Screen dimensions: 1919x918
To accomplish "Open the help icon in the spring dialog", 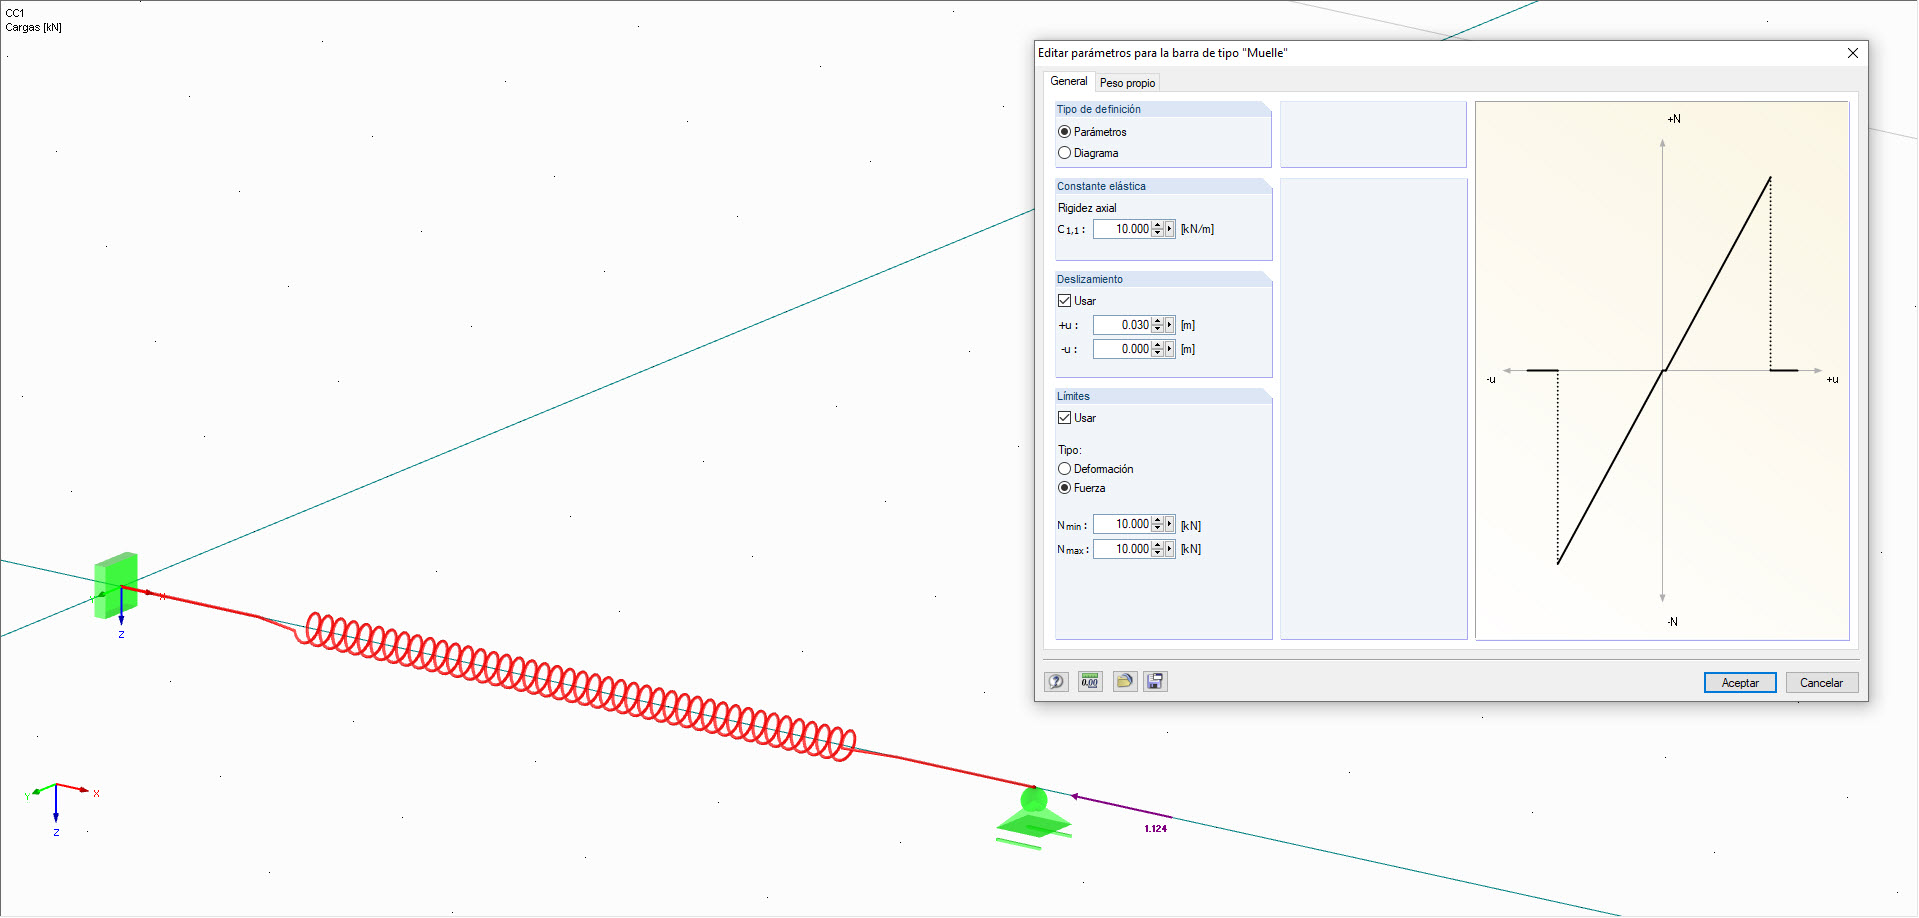I will tap(1056, 681).
